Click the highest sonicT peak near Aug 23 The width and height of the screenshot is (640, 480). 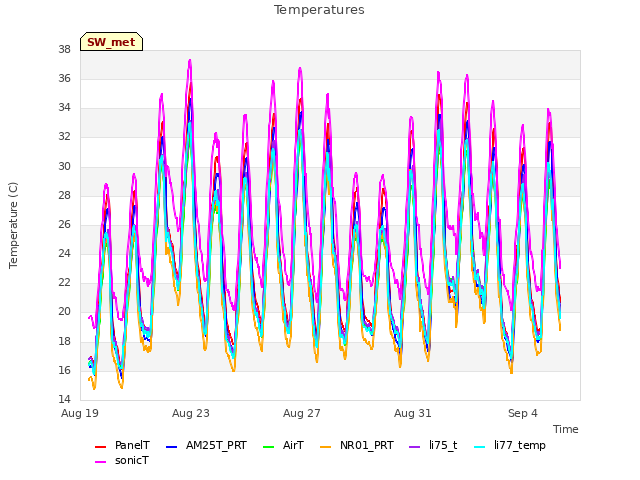pos(190,60)
